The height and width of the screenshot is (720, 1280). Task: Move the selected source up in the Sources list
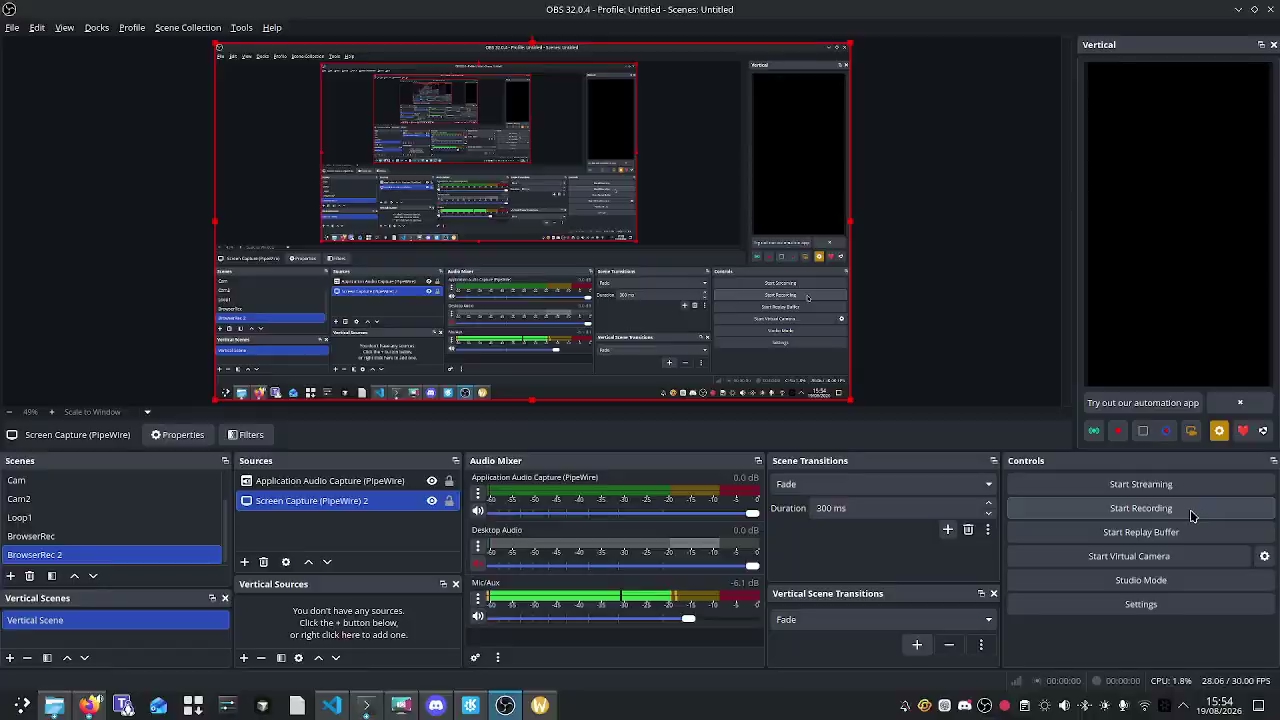pos(308,562)
